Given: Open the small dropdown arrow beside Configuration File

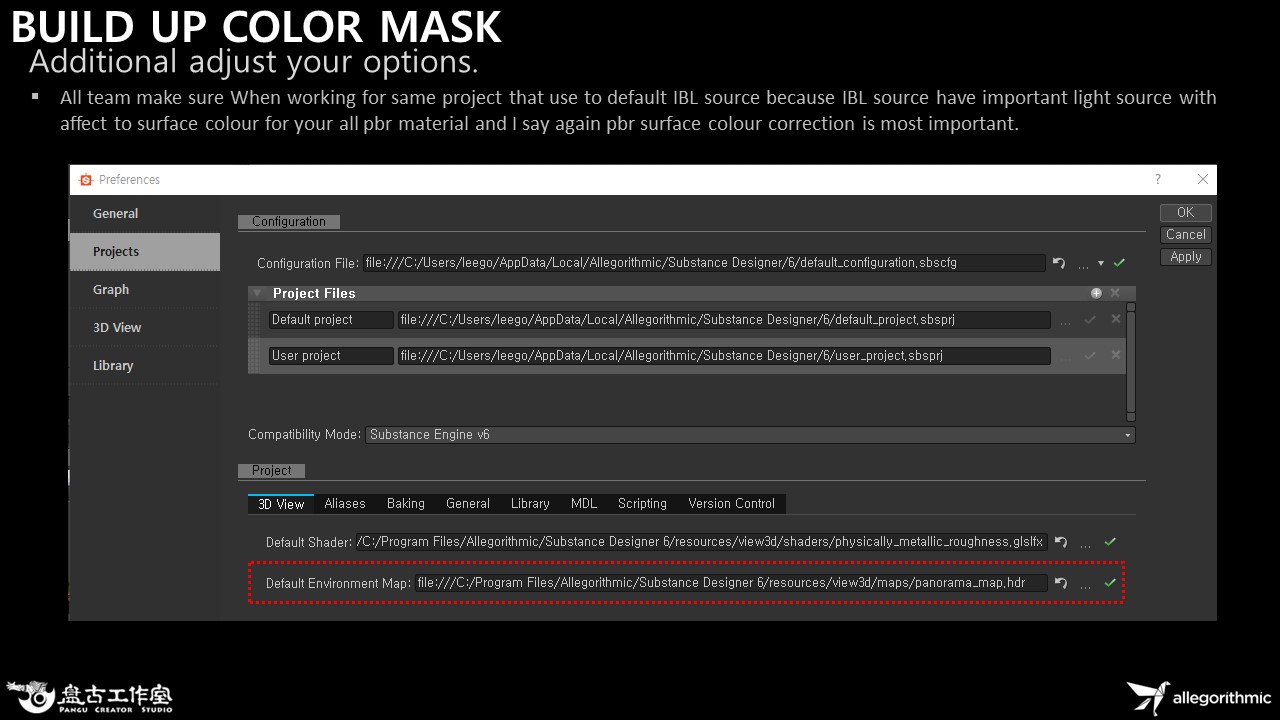Looking at the screenshot, I should coord(1101,264).
